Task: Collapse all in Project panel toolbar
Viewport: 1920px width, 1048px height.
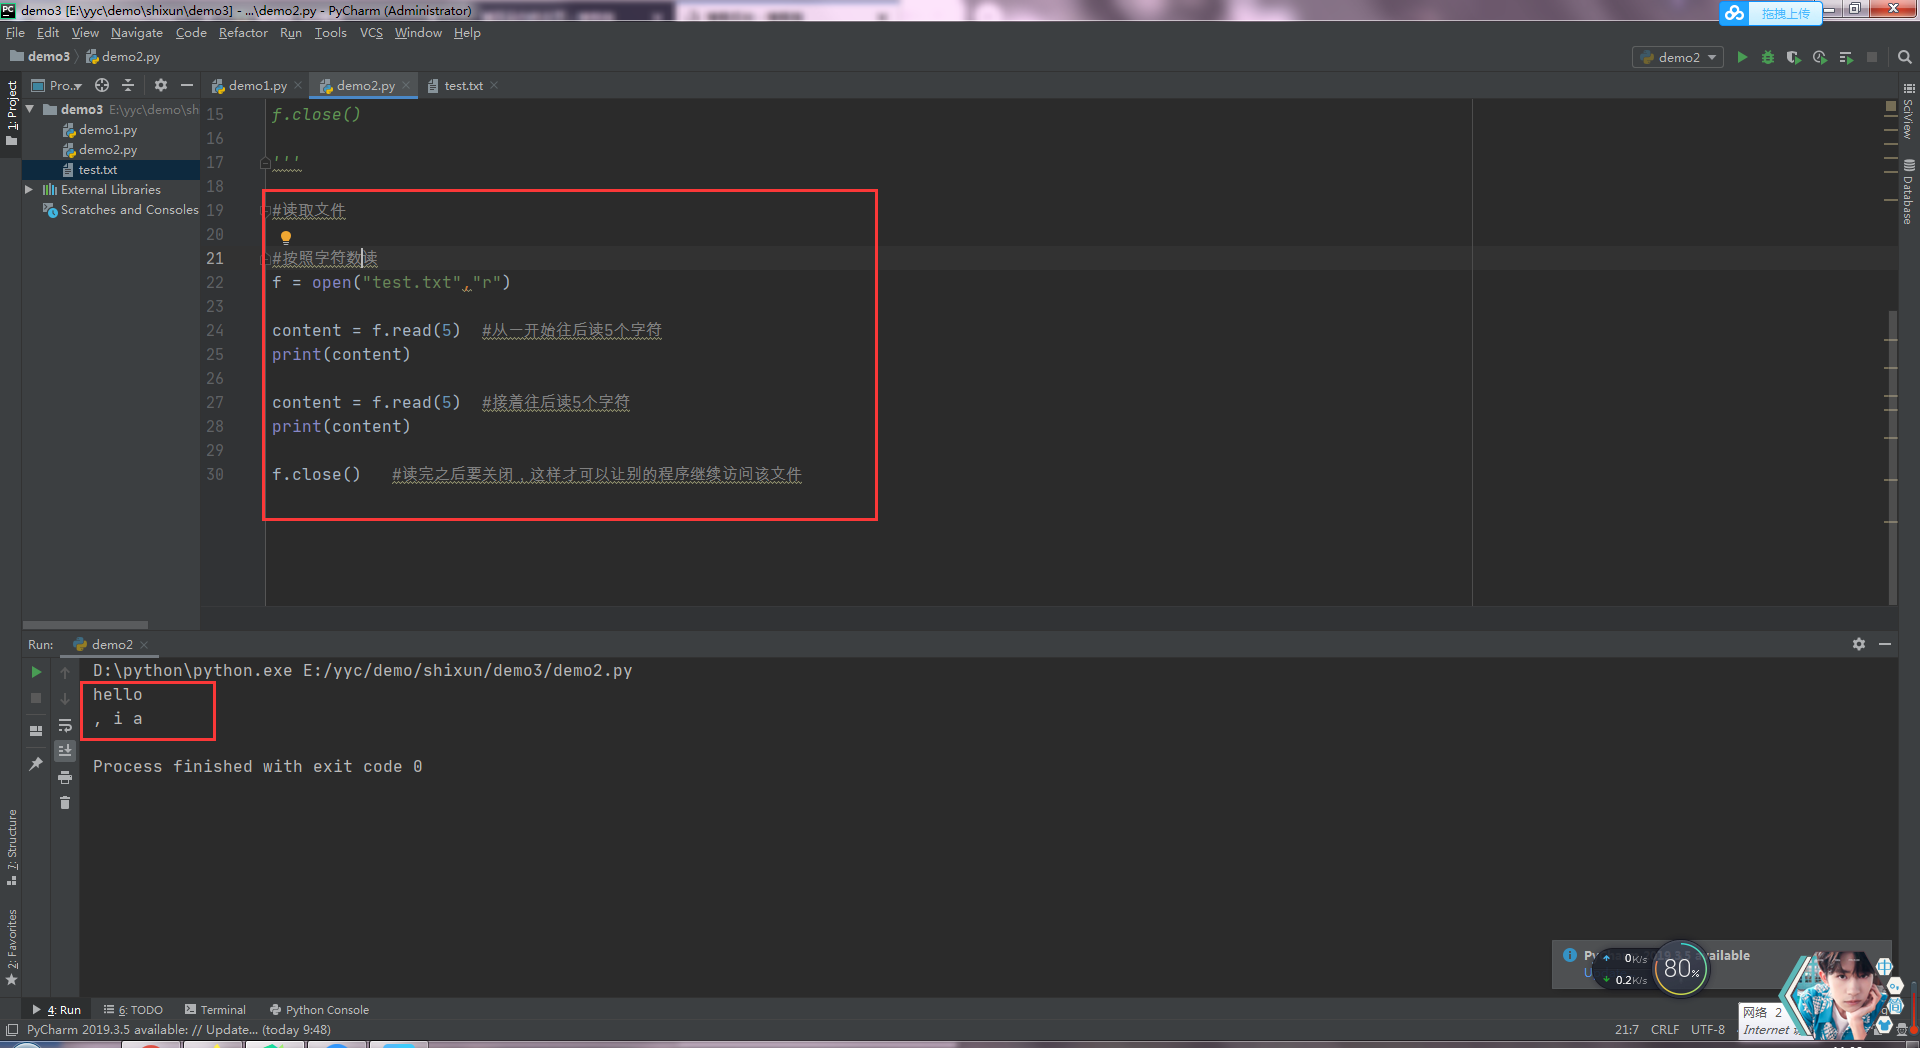Action: [x=128, y=85]
